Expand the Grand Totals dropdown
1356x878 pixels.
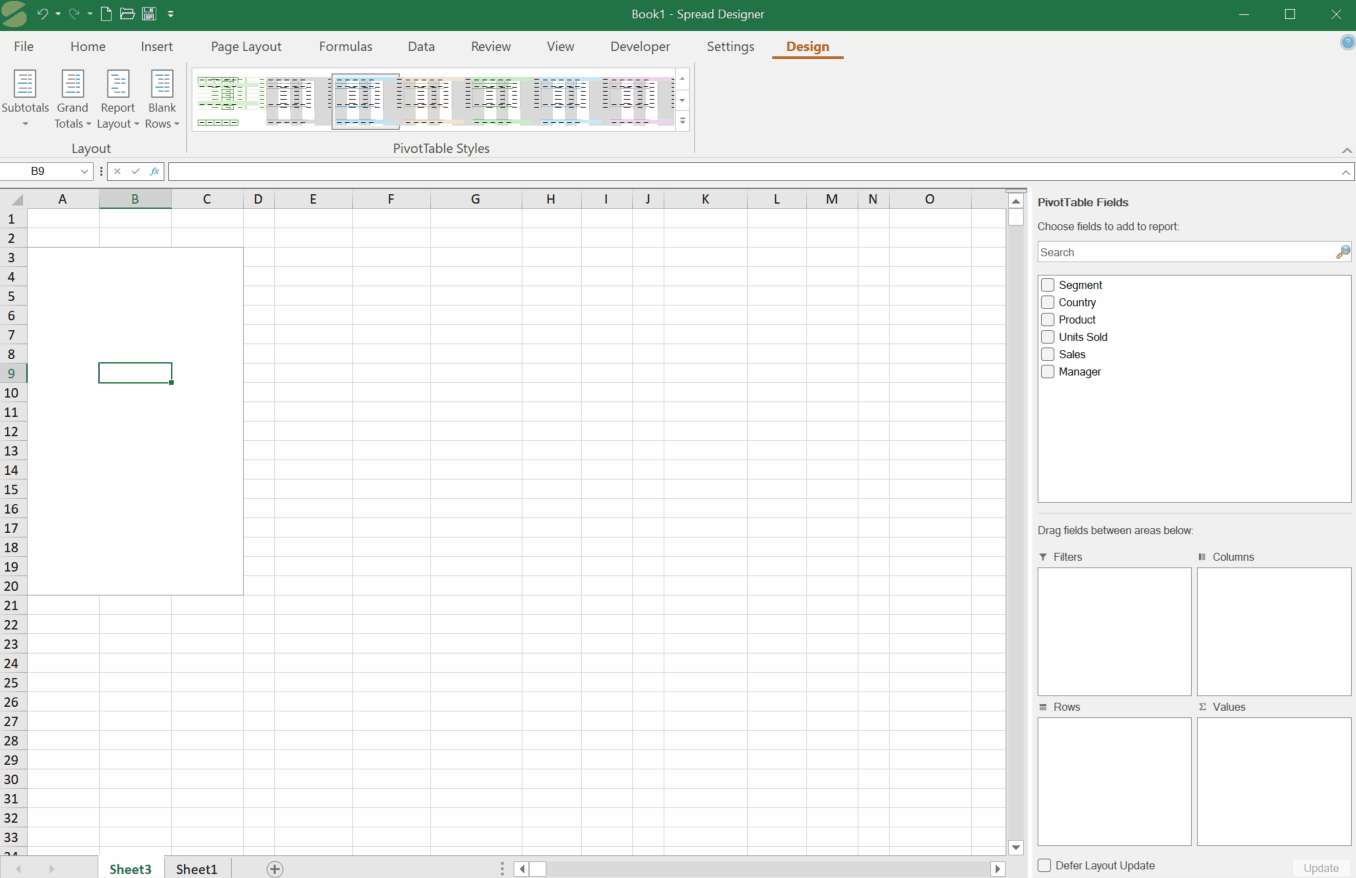72,100
